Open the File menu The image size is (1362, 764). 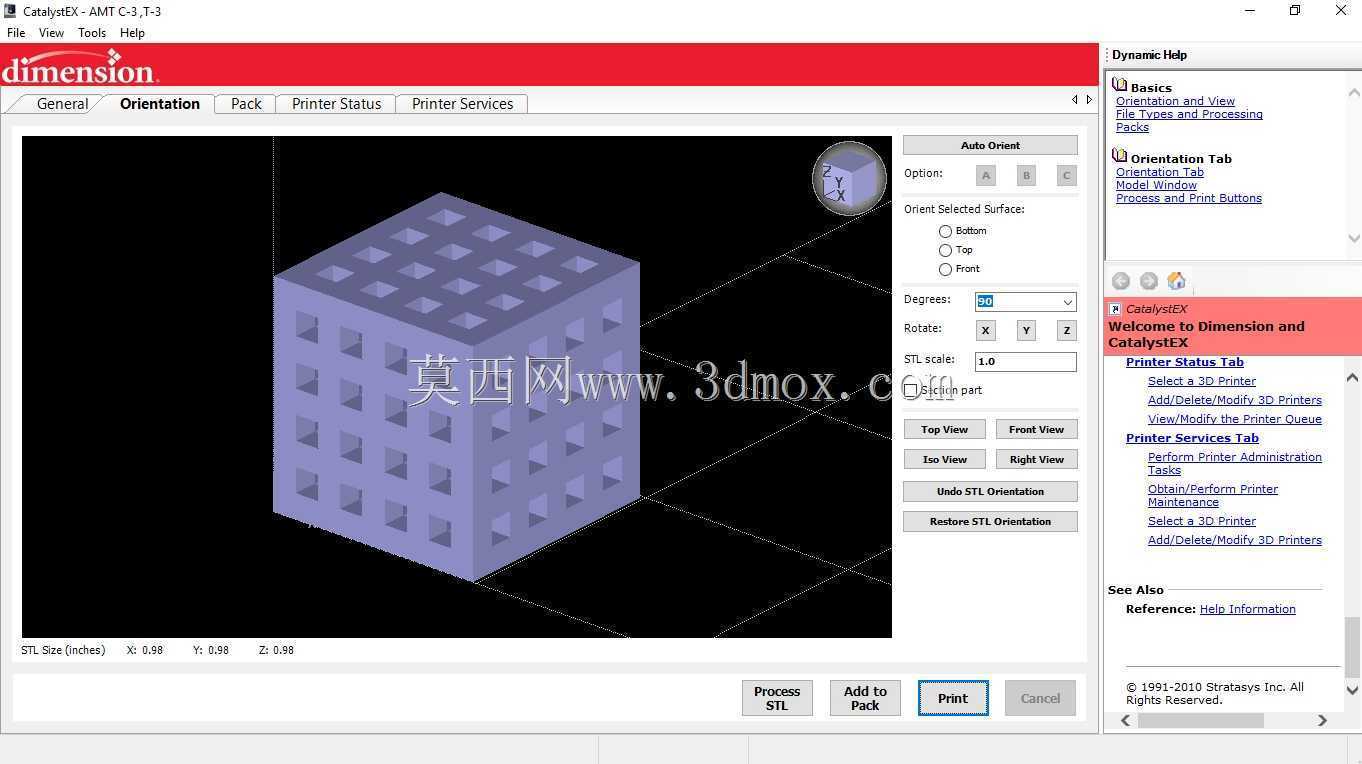point(16,33)
